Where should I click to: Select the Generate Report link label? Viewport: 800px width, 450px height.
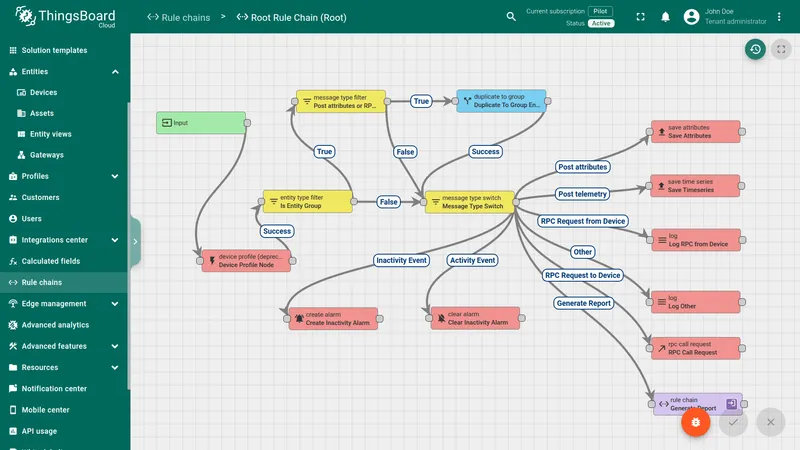pyautogui.click(x=584, y=303)
